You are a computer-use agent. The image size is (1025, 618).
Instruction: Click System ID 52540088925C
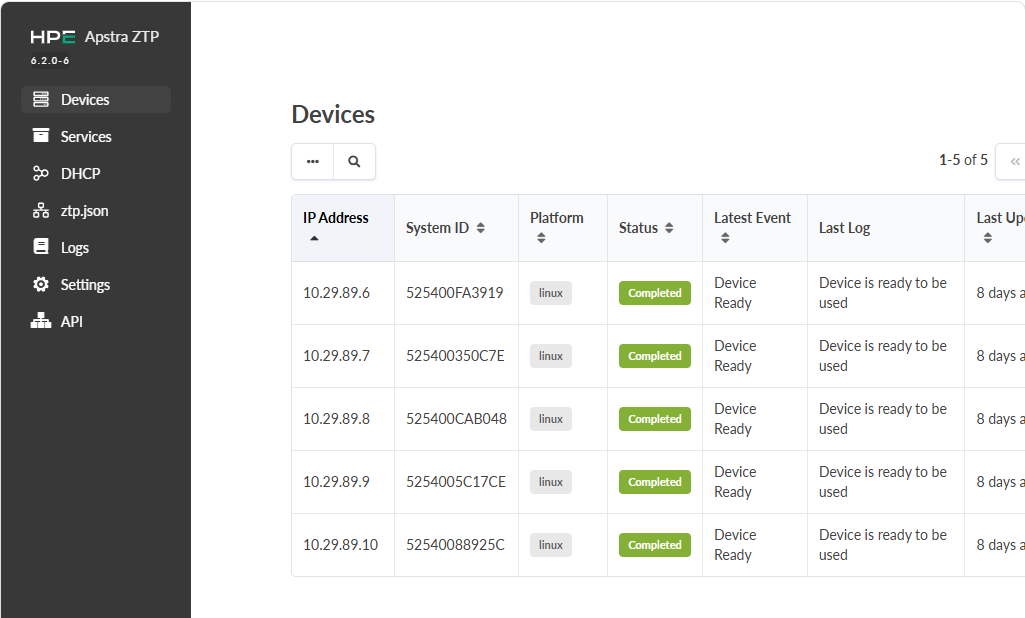pyautogui.click(x=455, y=545)
